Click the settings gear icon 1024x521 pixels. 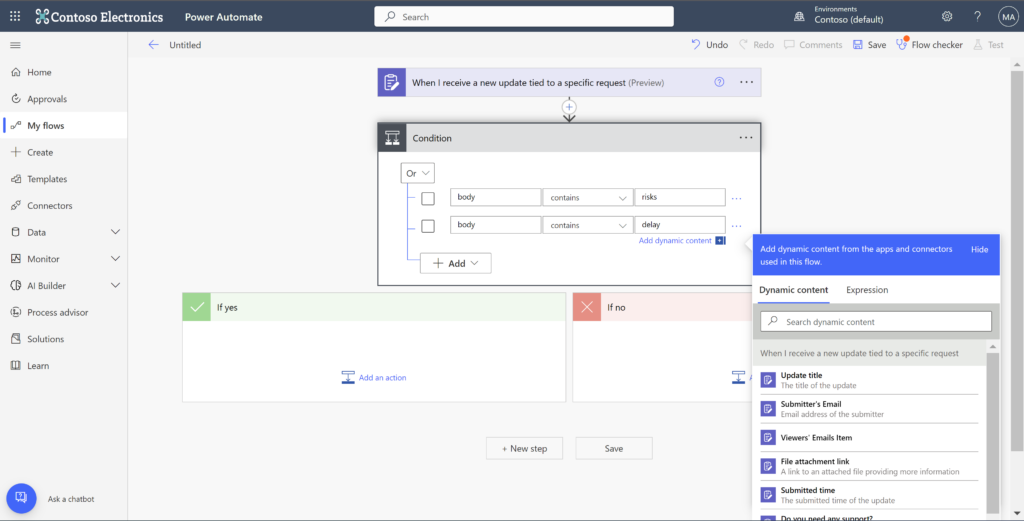[x=947, y=16]
